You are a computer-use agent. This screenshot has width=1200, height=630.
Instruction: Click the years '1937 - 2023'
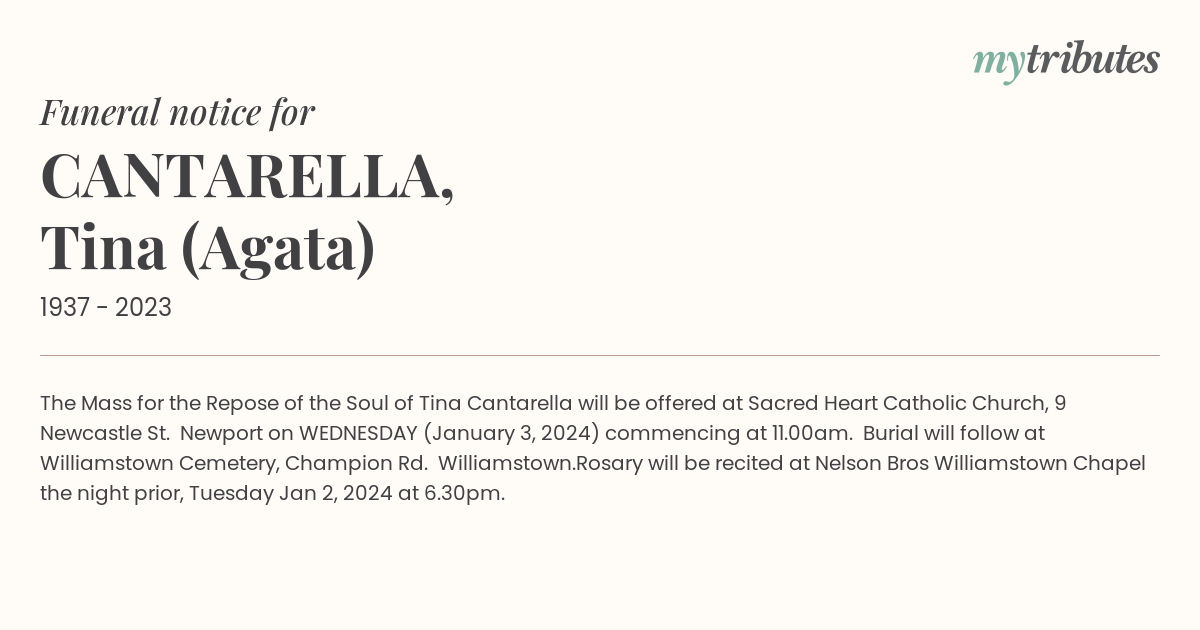click(106, 308)
